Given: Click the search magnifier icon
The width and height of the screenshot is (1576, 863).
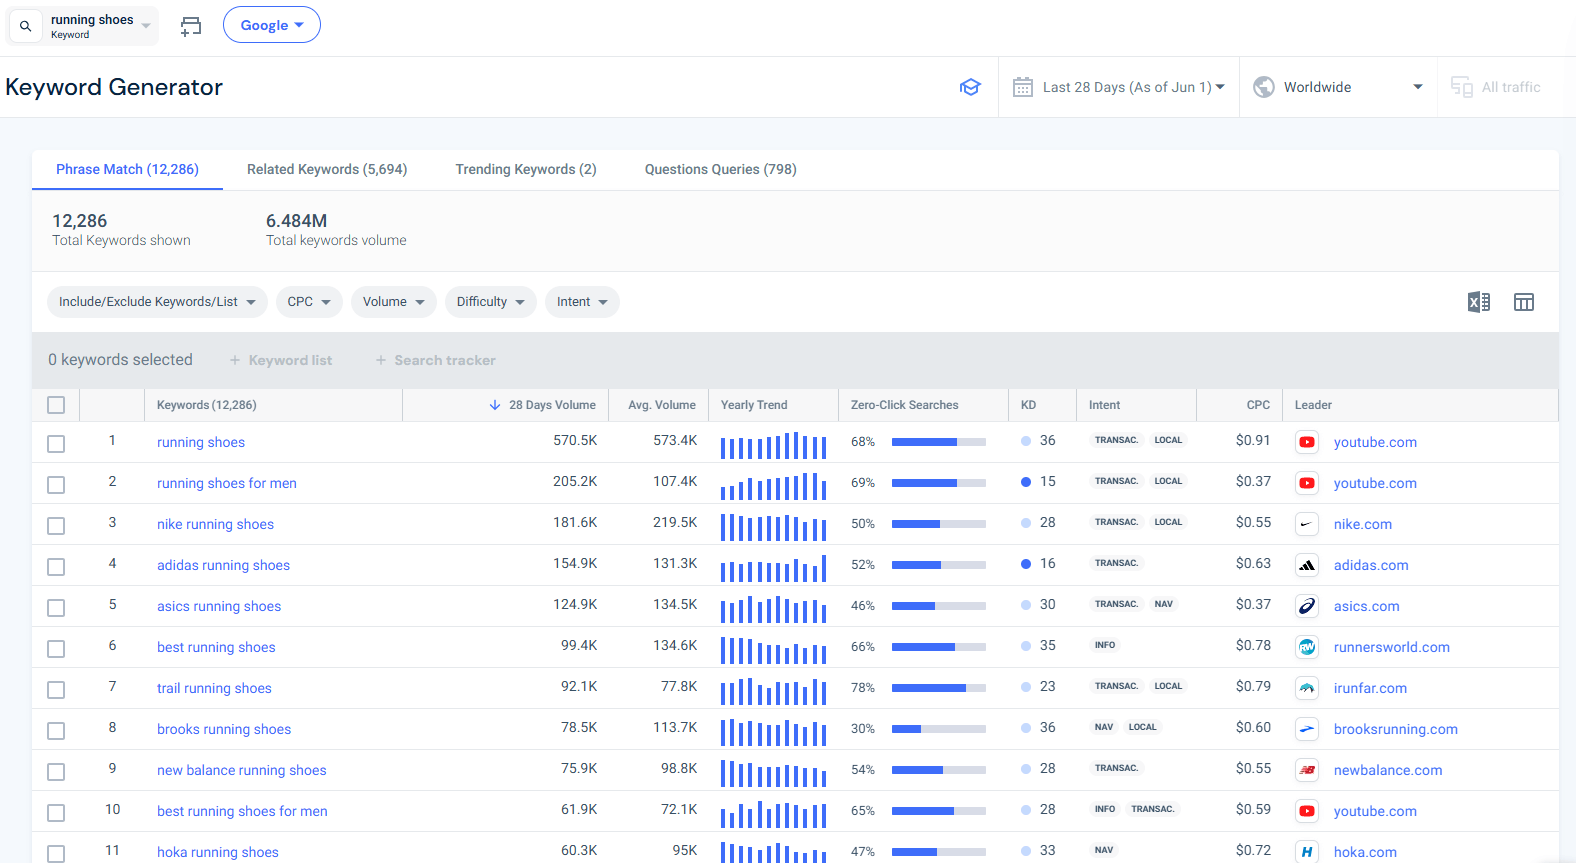Looking at the screenshot, I should pos(26,26).
